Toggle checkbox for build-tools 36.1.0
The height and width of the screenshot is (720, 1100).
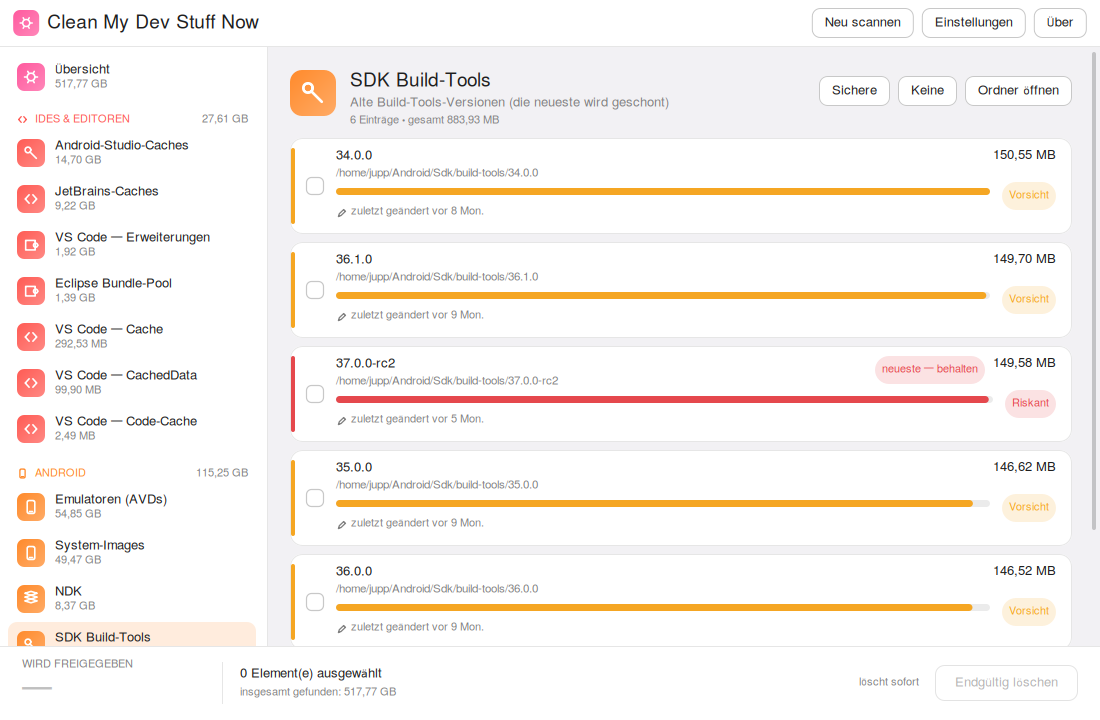point(315,290)
